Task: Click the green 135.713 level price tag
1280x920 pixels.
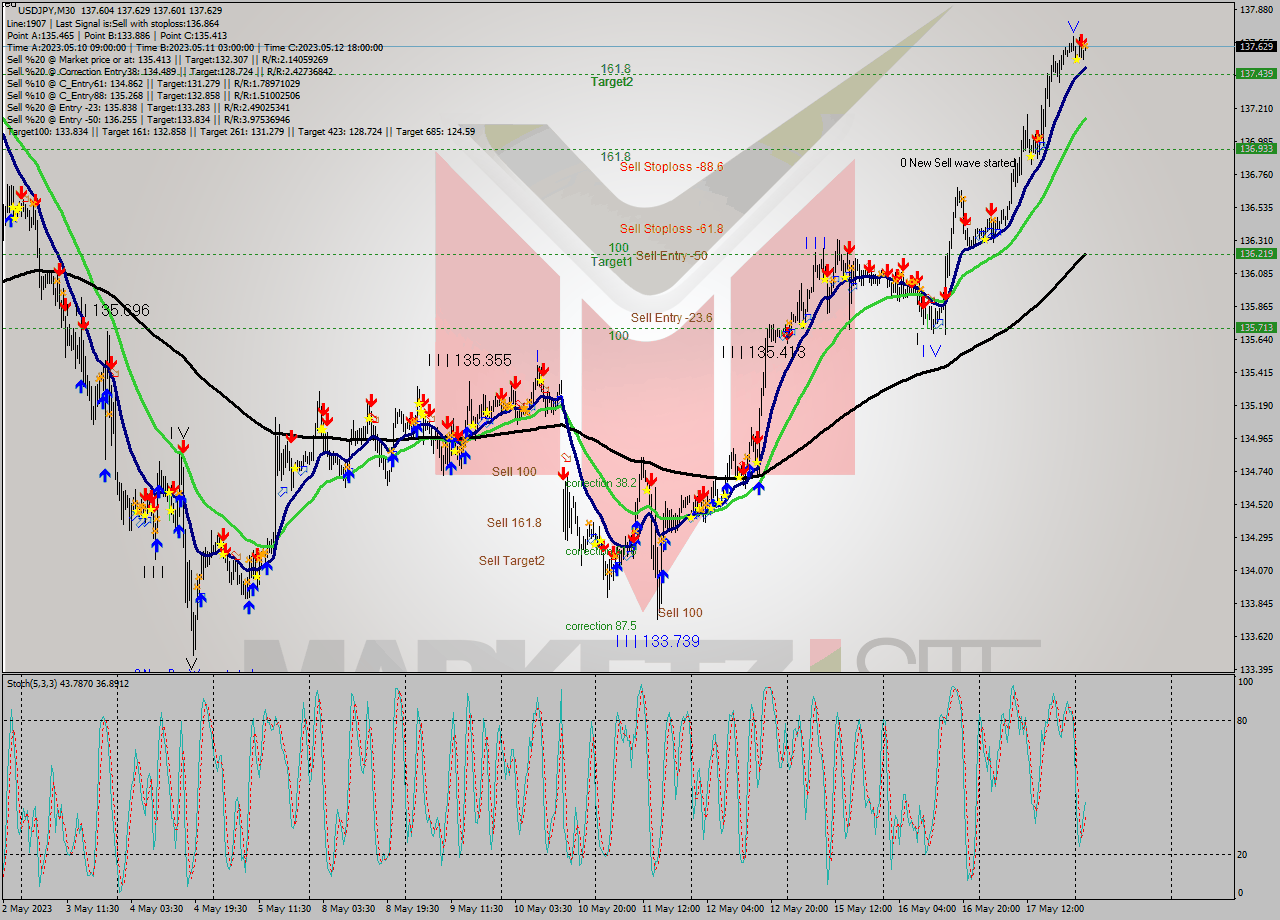Action: click(1256, 327)
